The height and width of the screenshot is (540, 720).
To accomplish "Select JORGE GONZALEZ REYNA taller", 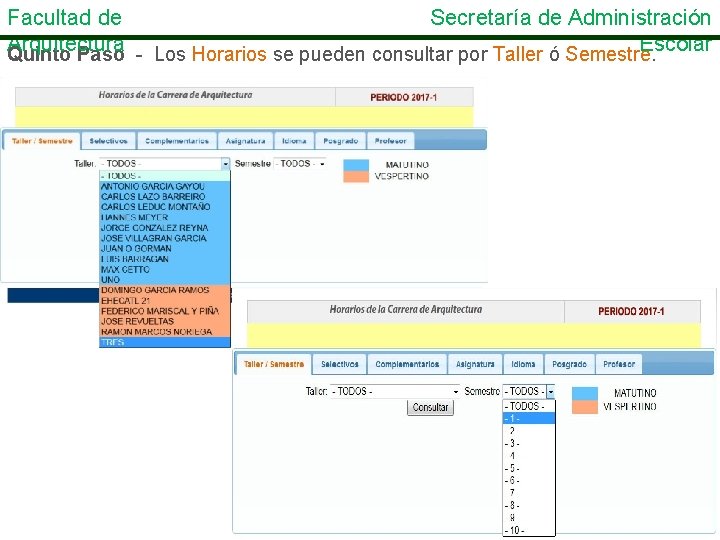I will [164, 228].
